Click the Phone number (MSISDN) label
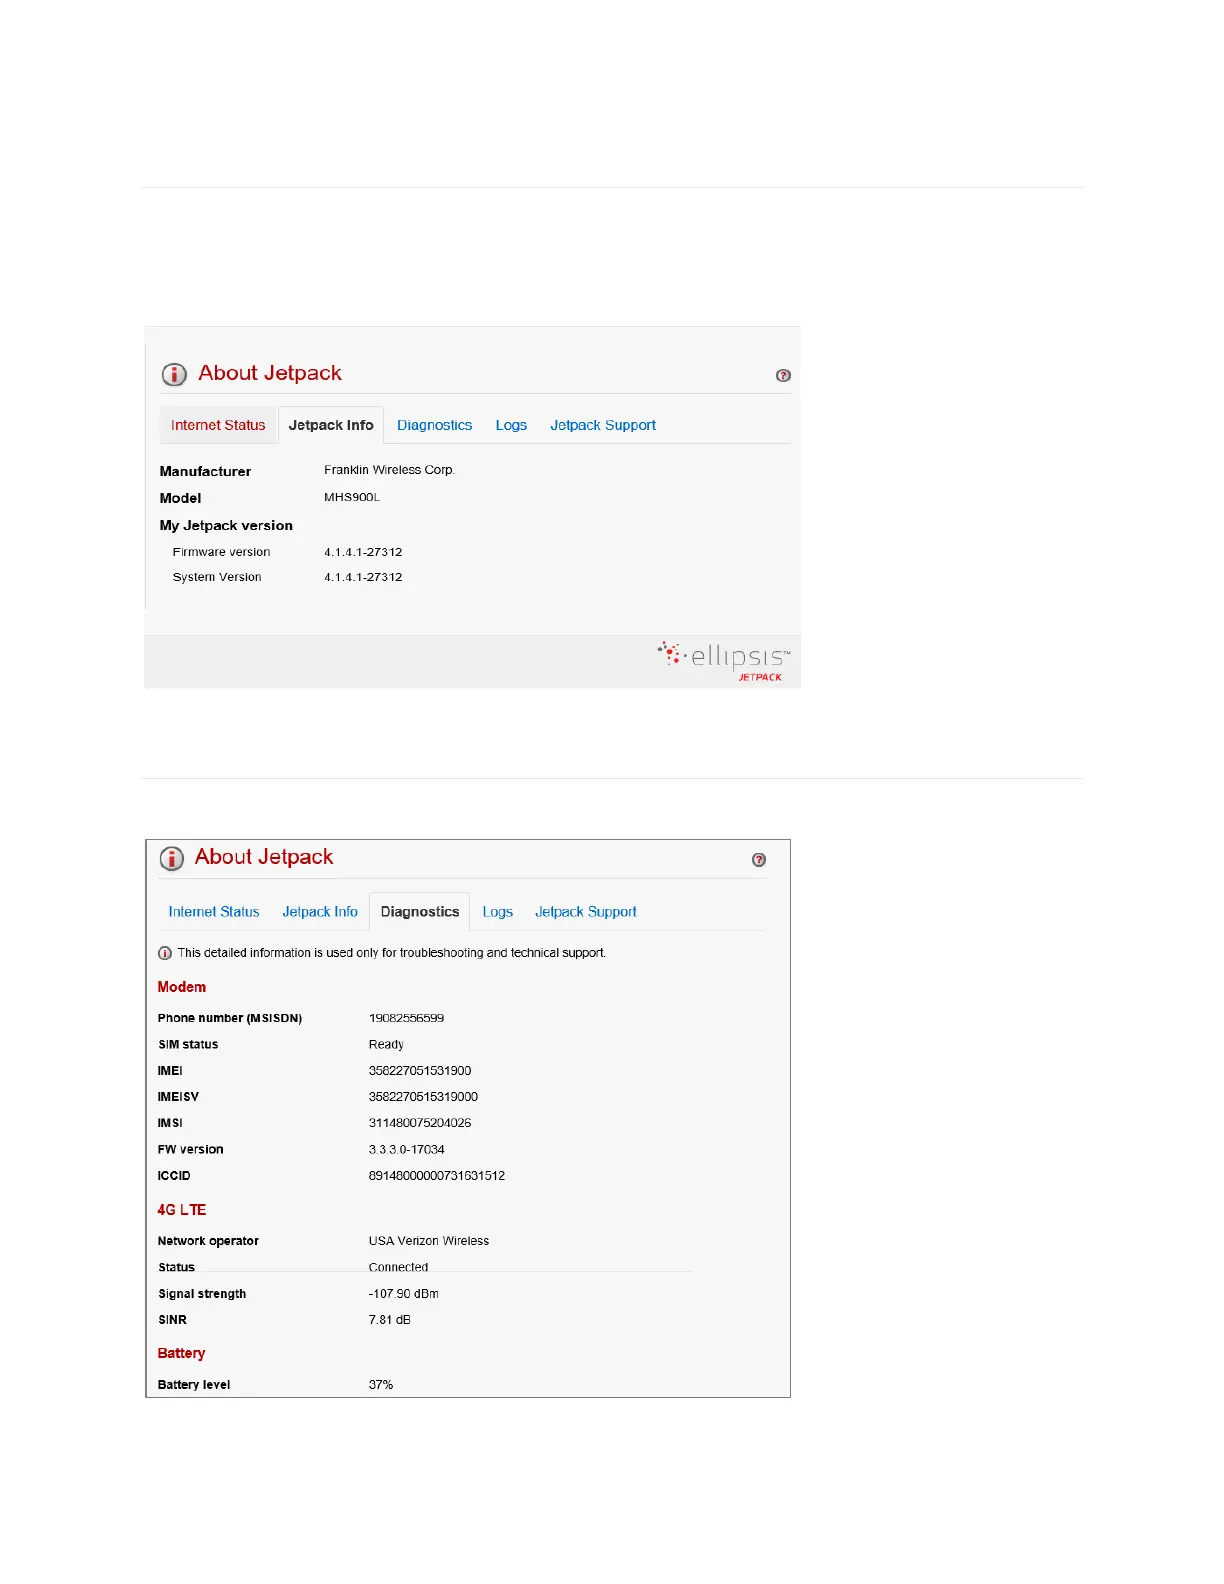Viewport: 1224px width, 1584px height. (x=230, y=1018)
